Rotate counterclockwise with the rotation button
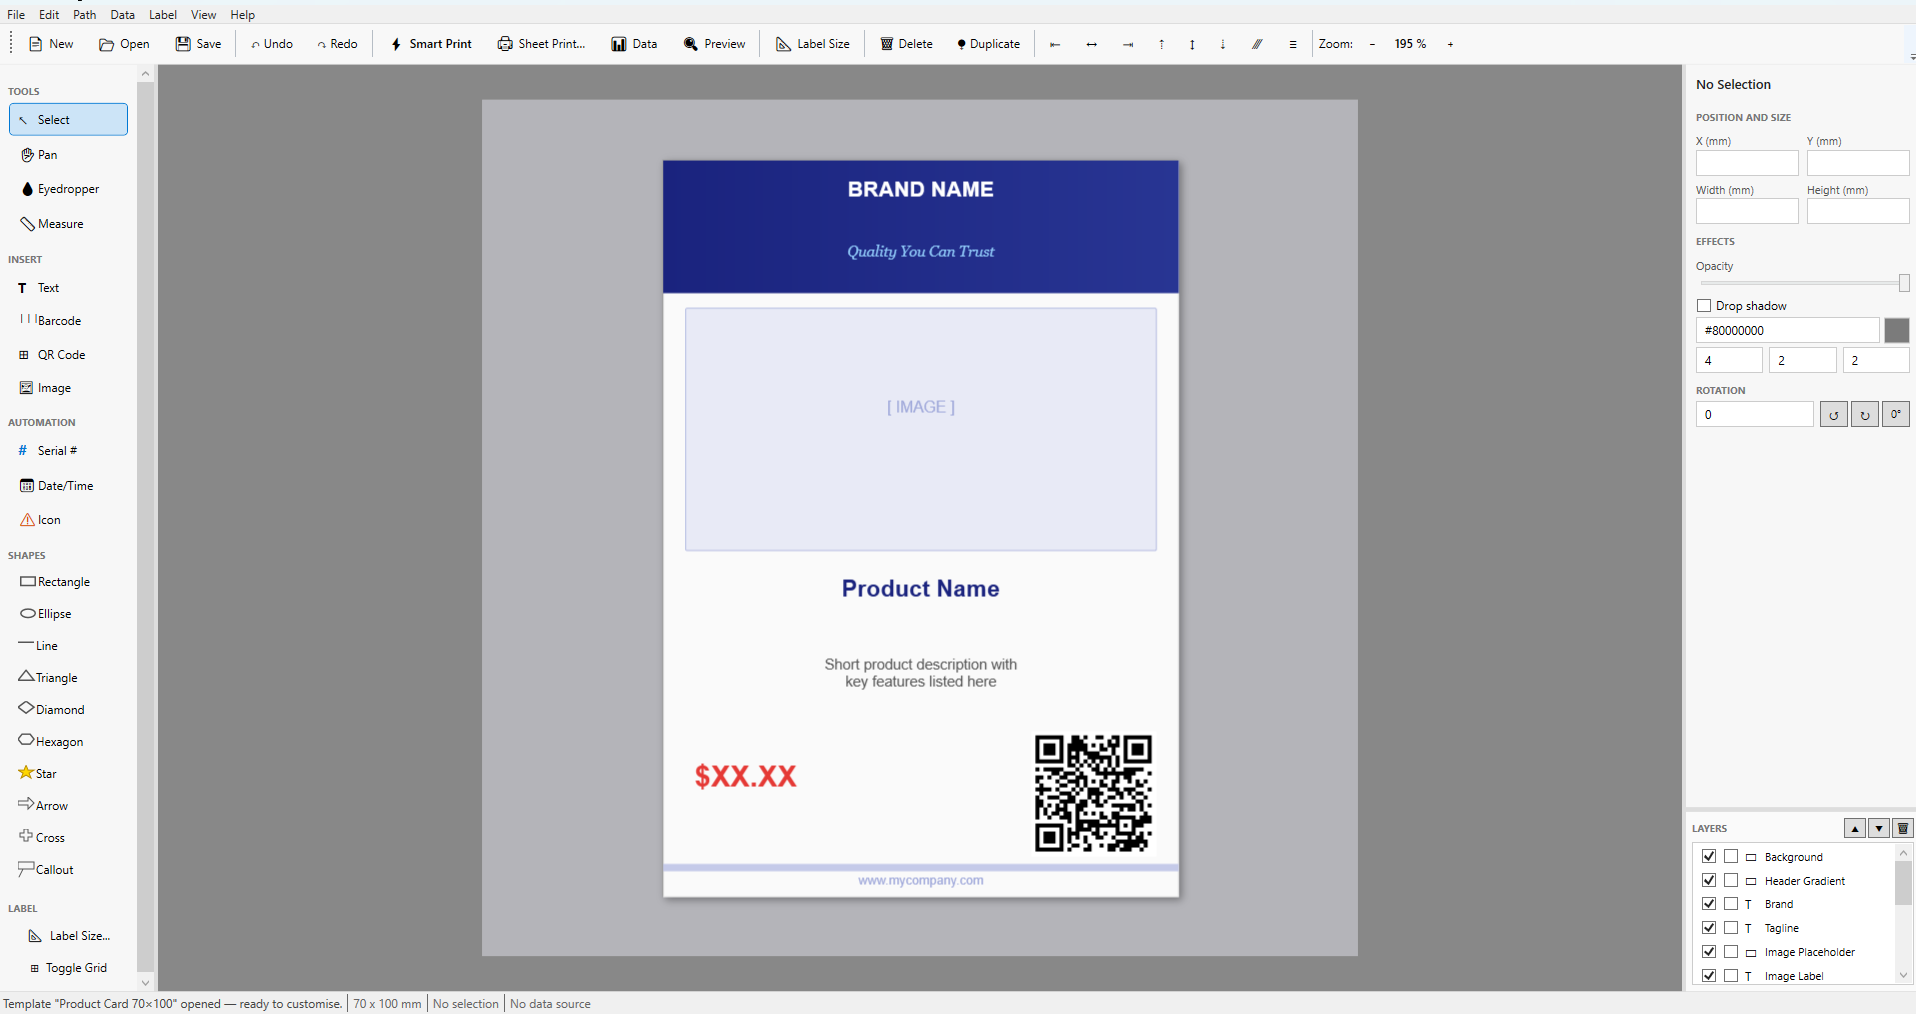Image resolution: width=1916 pixels, height=1014 pixels. tap(1834, 415)
